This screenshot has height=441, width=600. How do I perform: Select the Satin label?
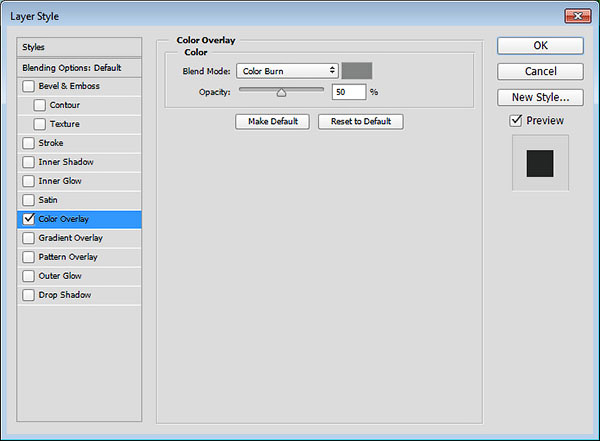click(48, 200)
